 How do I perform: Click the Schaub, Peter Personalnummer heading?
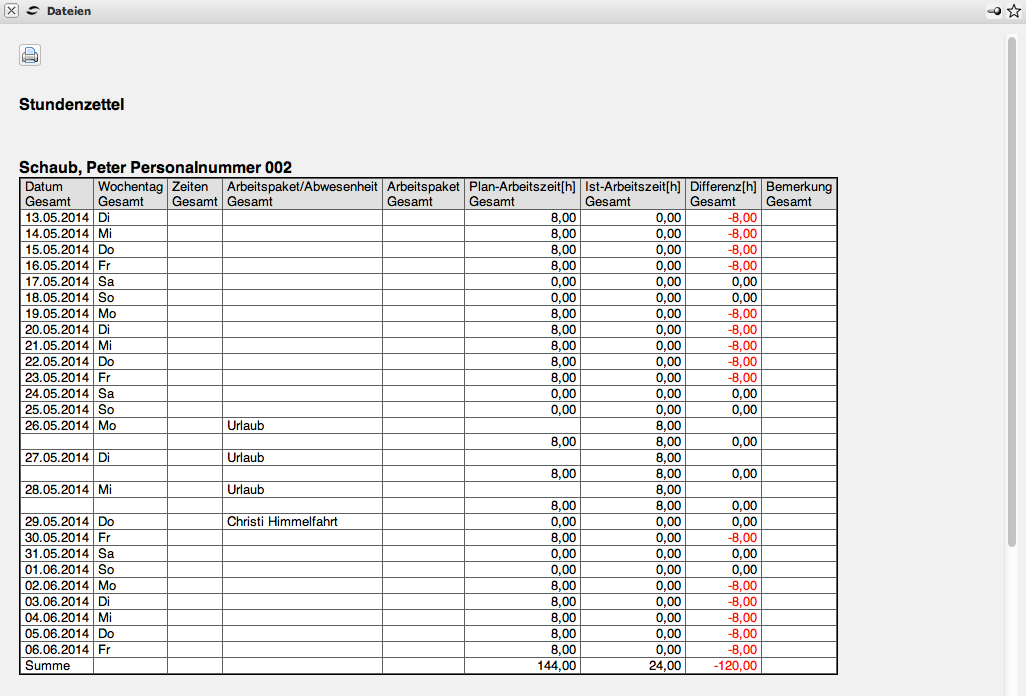[155, 168]
